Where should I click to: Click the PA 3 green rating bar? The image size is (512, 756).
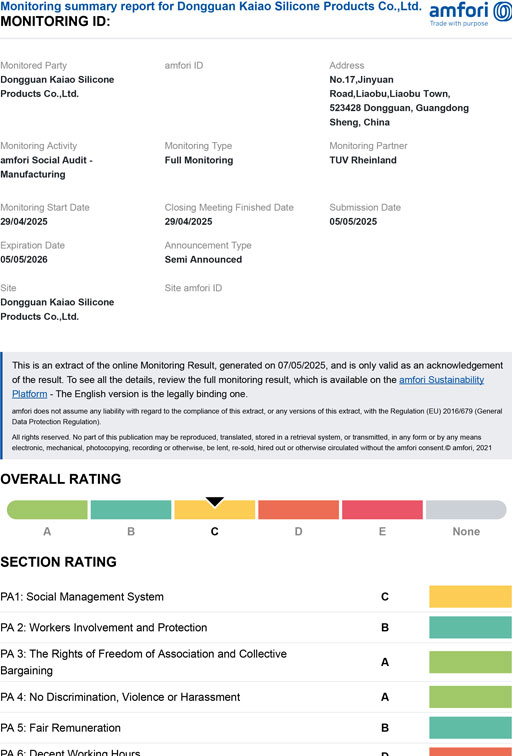click(x=471, y=662)
